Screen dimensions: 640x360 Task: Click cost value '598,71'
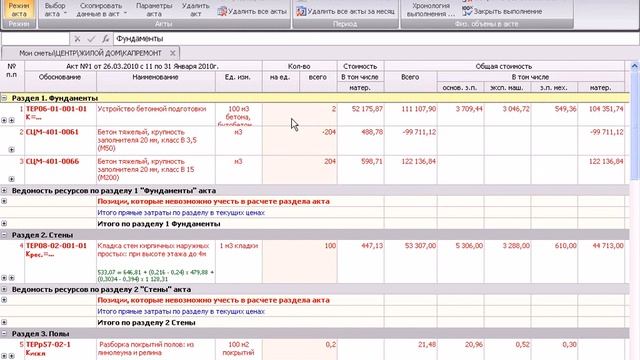371,161
